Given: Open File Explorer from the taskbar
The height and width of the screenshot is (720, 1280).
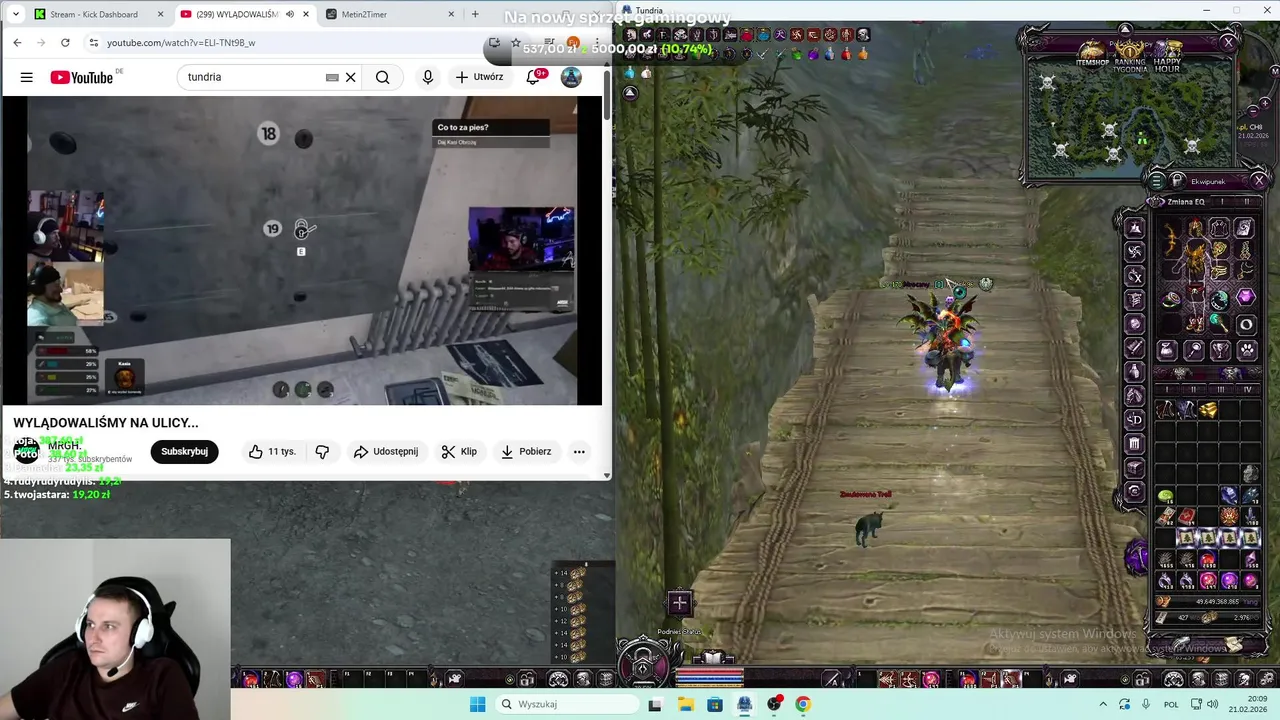Looking at the screenshot, I should 686,704.
